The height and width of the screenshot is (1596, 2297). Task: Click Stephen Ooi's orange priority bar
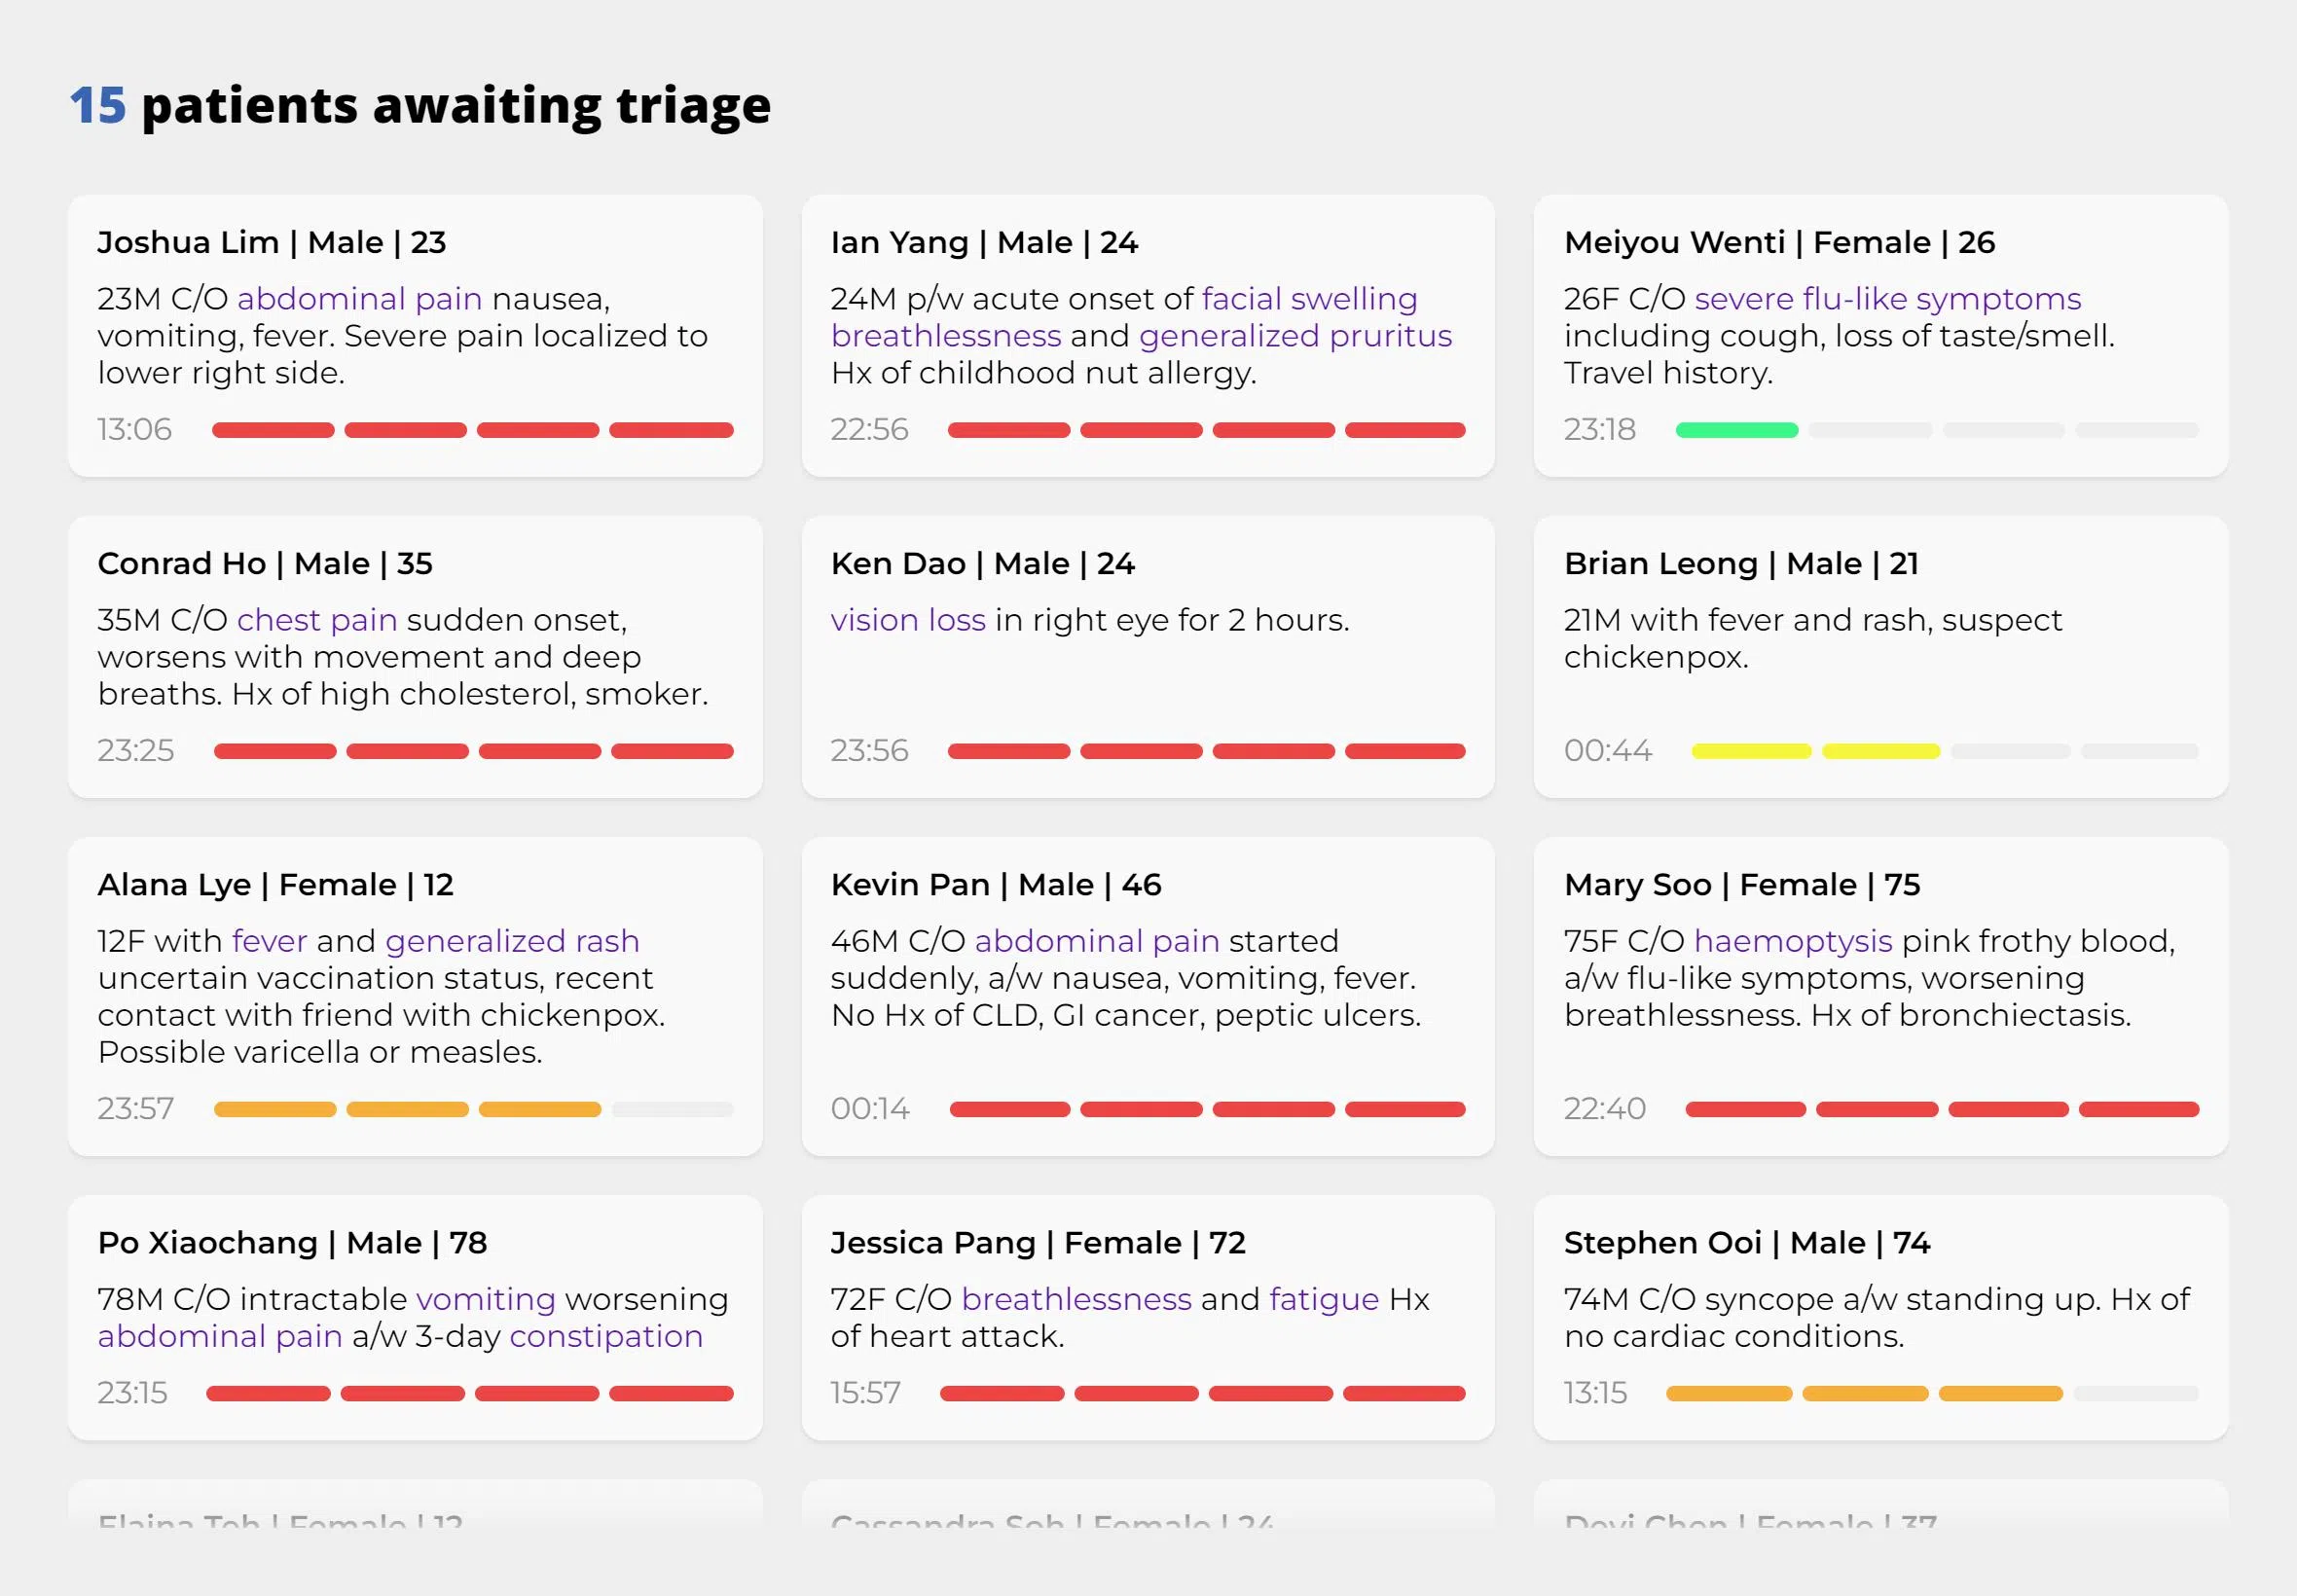[1863, 1393]
